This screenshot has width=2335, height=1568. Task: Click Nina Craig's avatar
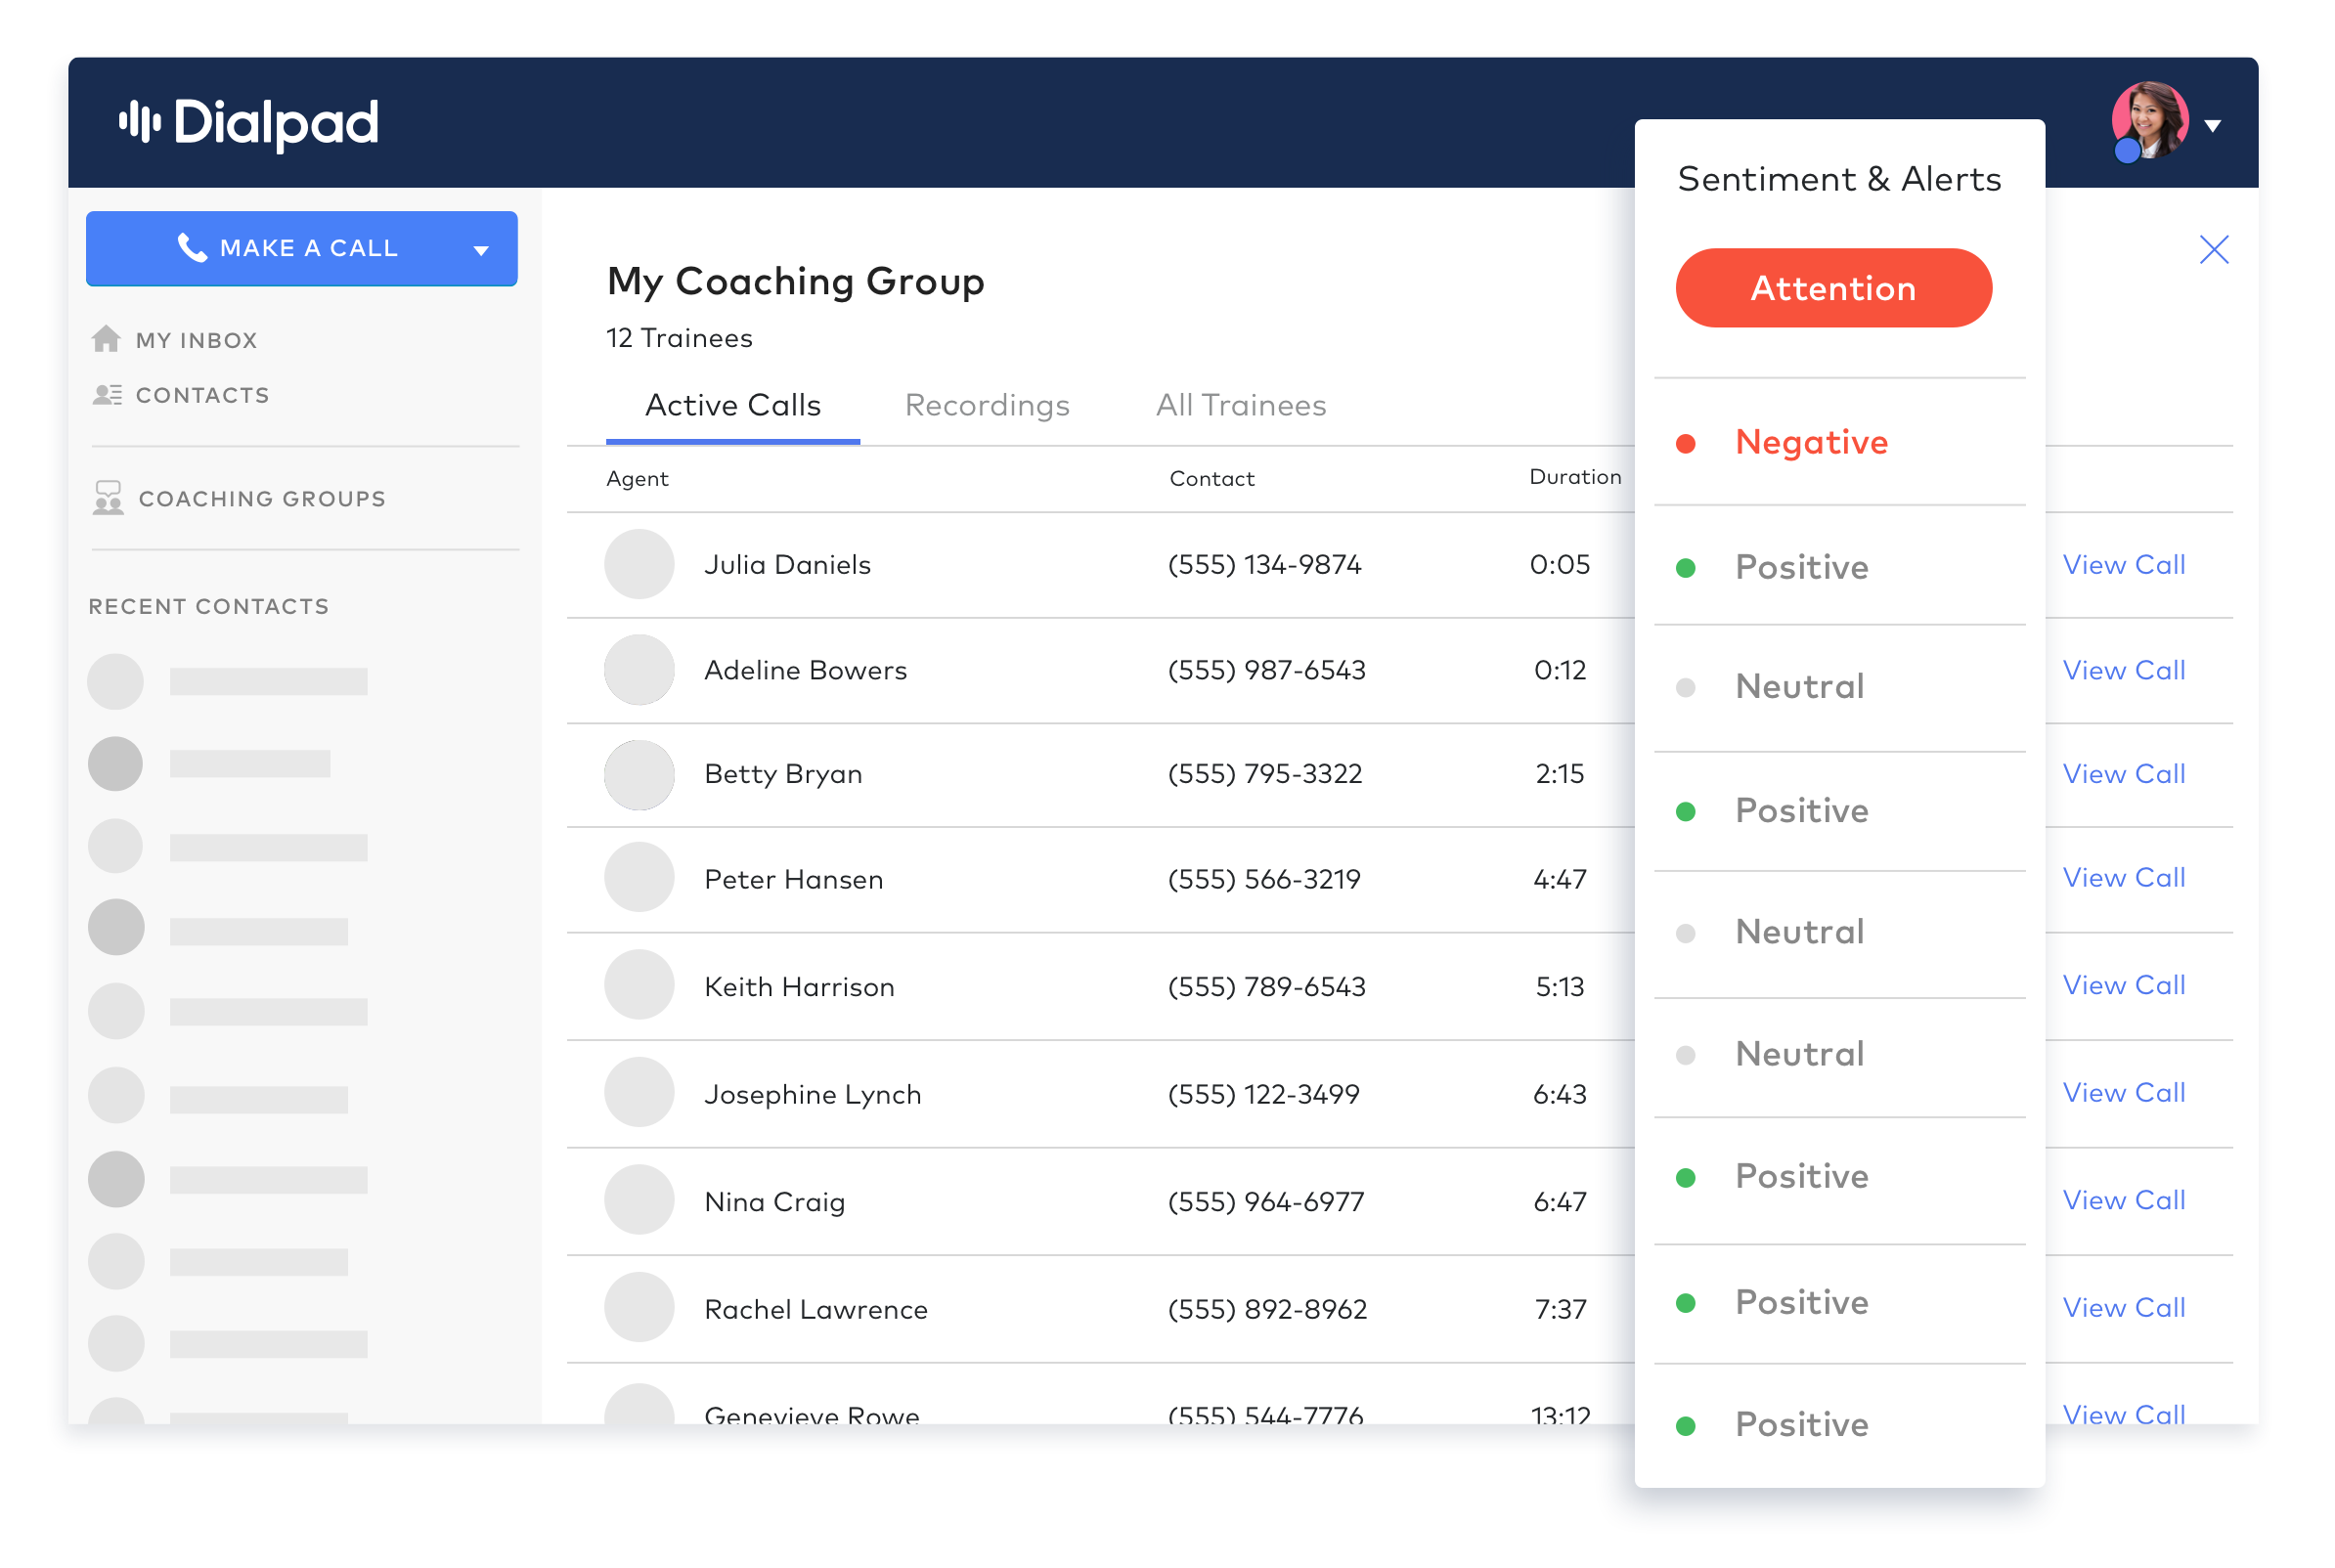click(639, 1200)
